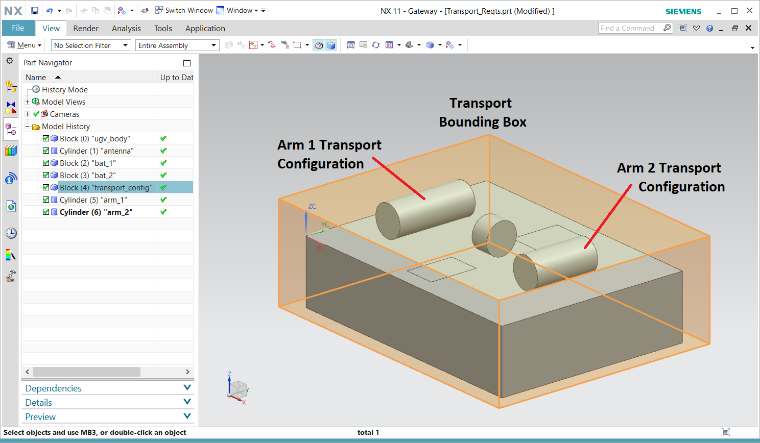Click the Save icon in quick access toolbar
Viewport: 760px width, 443px height.
tap(34, 10)
